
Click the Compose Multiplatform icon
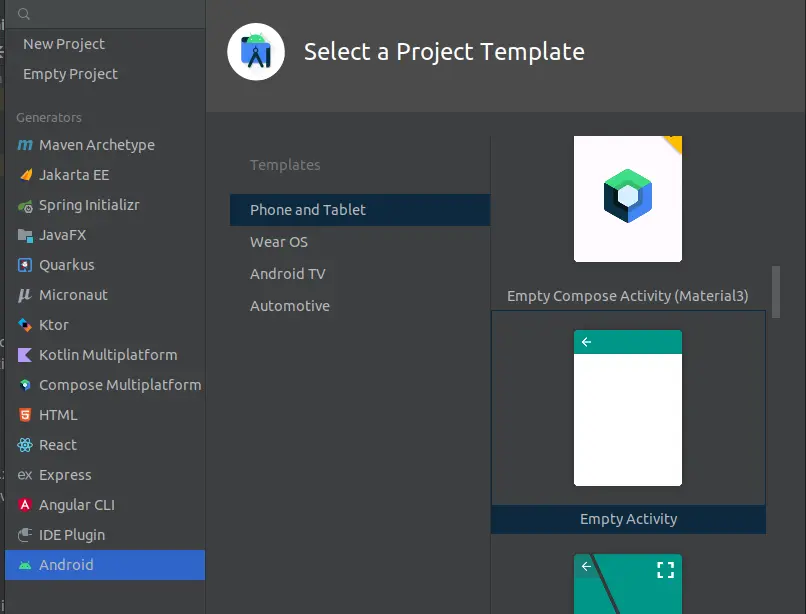tap(25, 385)
